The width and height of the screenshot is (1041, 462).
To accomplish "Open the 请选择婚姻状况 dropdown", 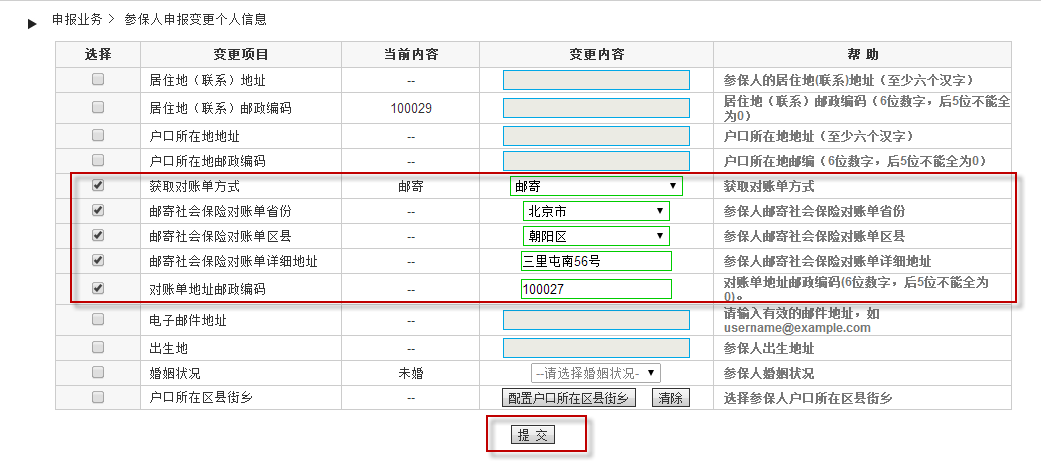I will coord(596,373).
